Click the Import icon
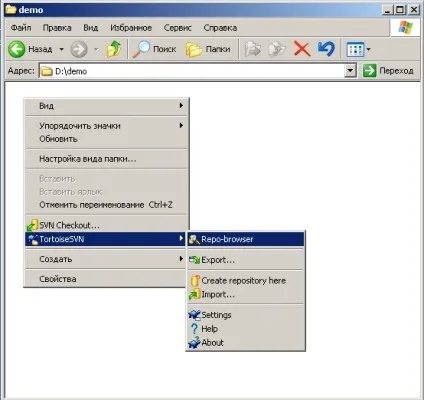 [x=194, y=294]
